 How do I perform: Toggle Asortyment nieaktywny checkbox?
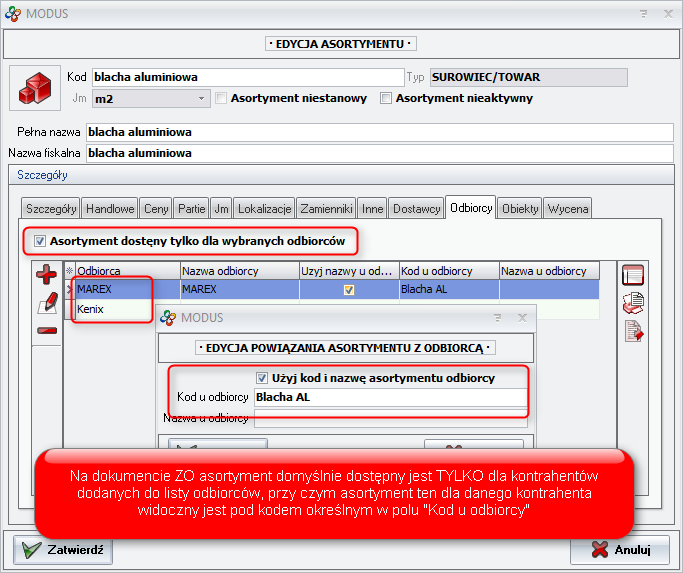pyautogui.click(x=385, y=98)
